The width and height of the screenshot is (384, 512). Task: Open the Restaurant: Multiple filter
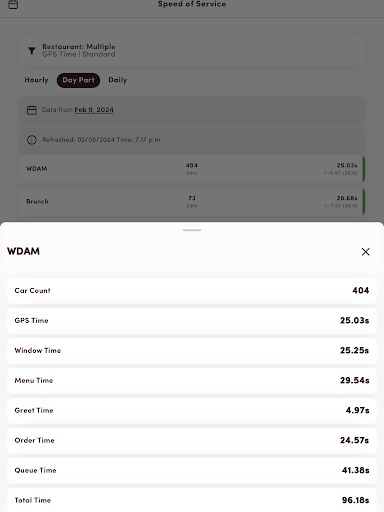[192, 50]
